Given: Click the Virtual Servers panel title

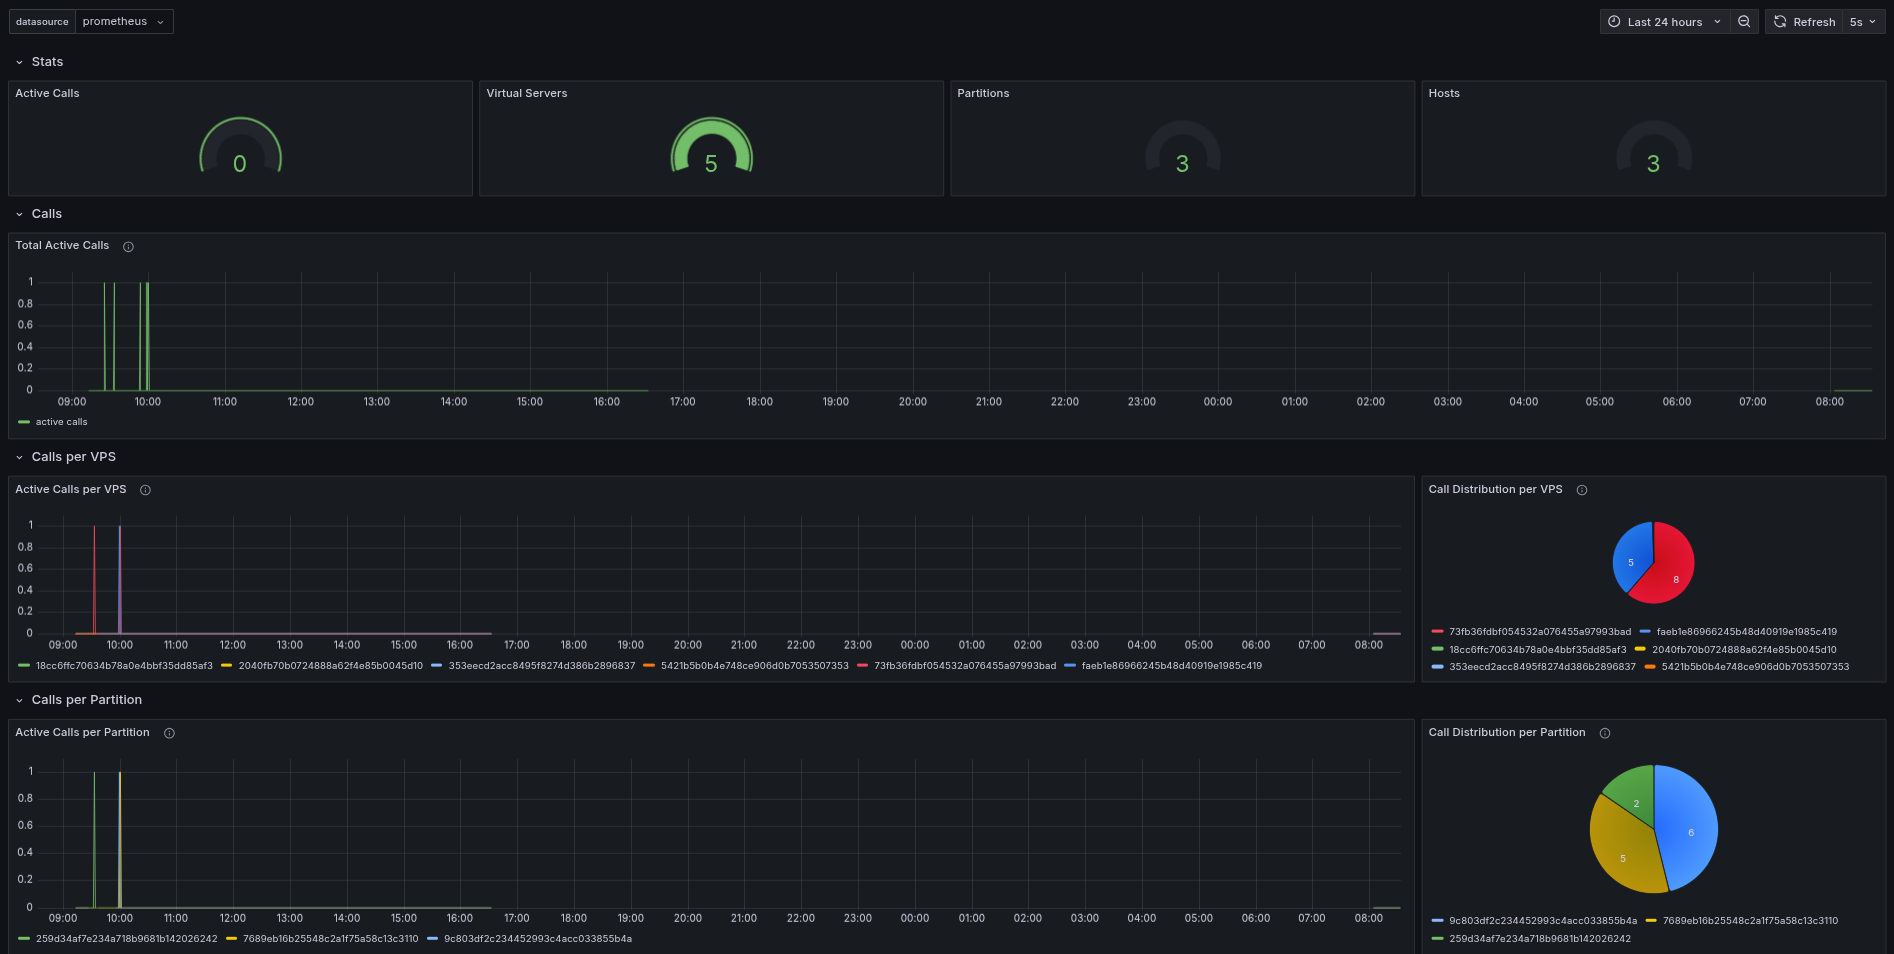Looking at the screenshot, I should [527, 93].
